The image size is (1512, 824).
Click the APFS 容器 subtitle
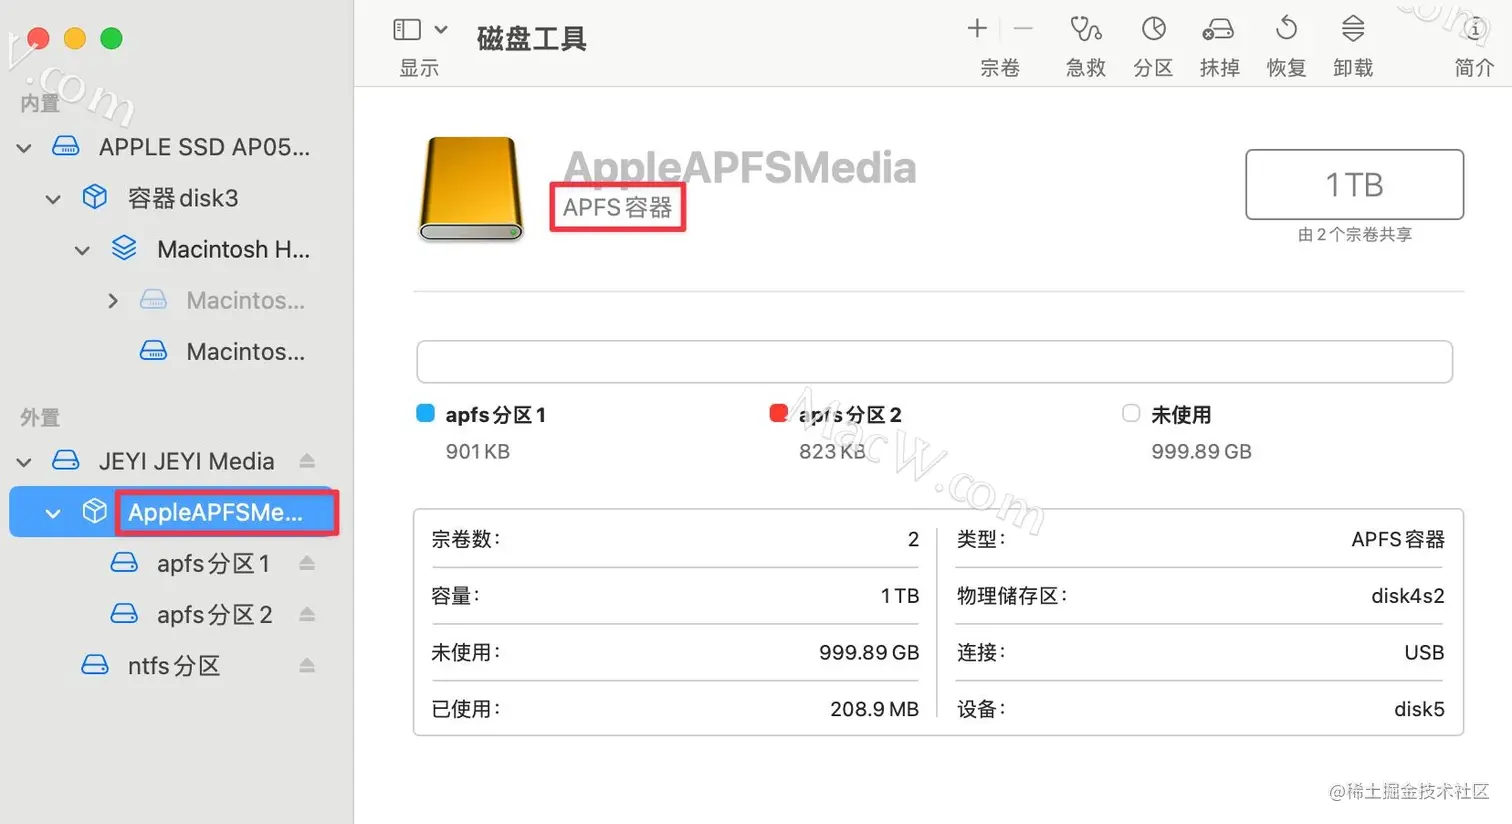click(x=617, y=208)
